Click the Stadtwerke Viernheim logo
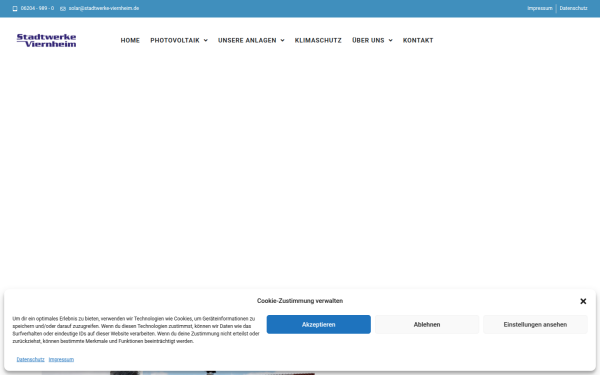 (x=46, y=40)
